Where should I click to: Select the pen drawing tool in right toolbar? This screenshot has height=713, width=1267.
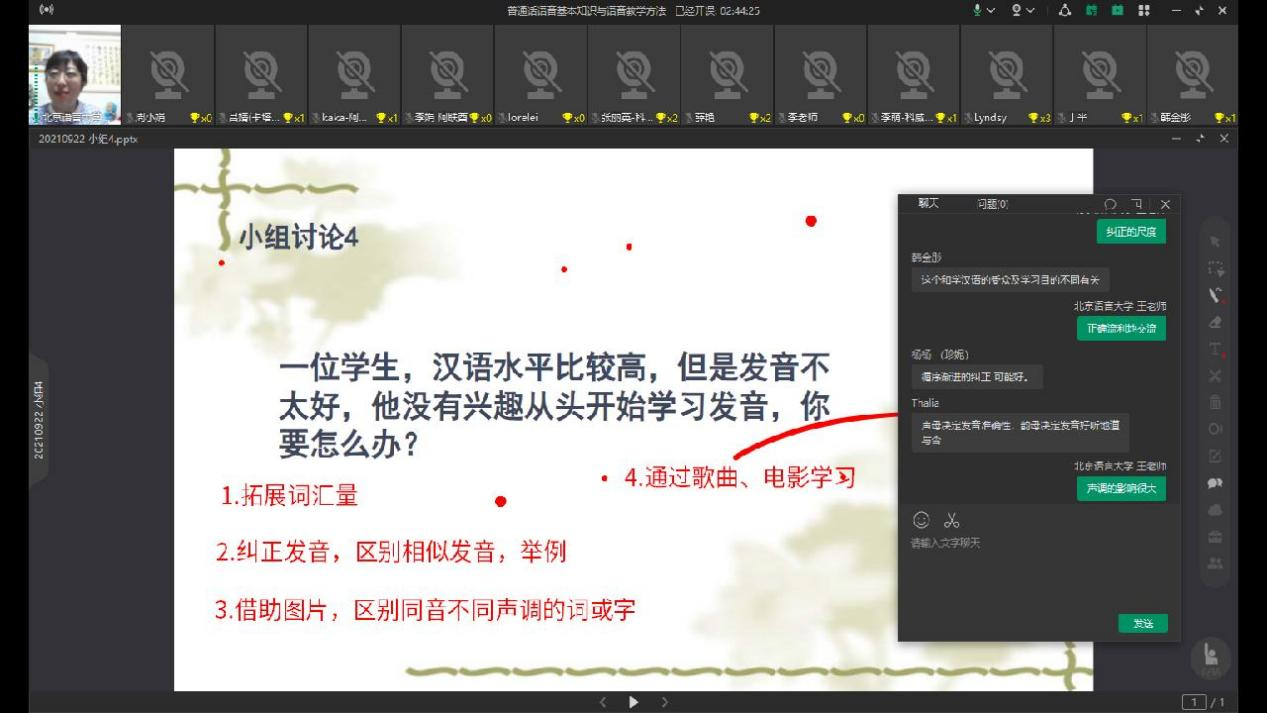click(1215, 295)
